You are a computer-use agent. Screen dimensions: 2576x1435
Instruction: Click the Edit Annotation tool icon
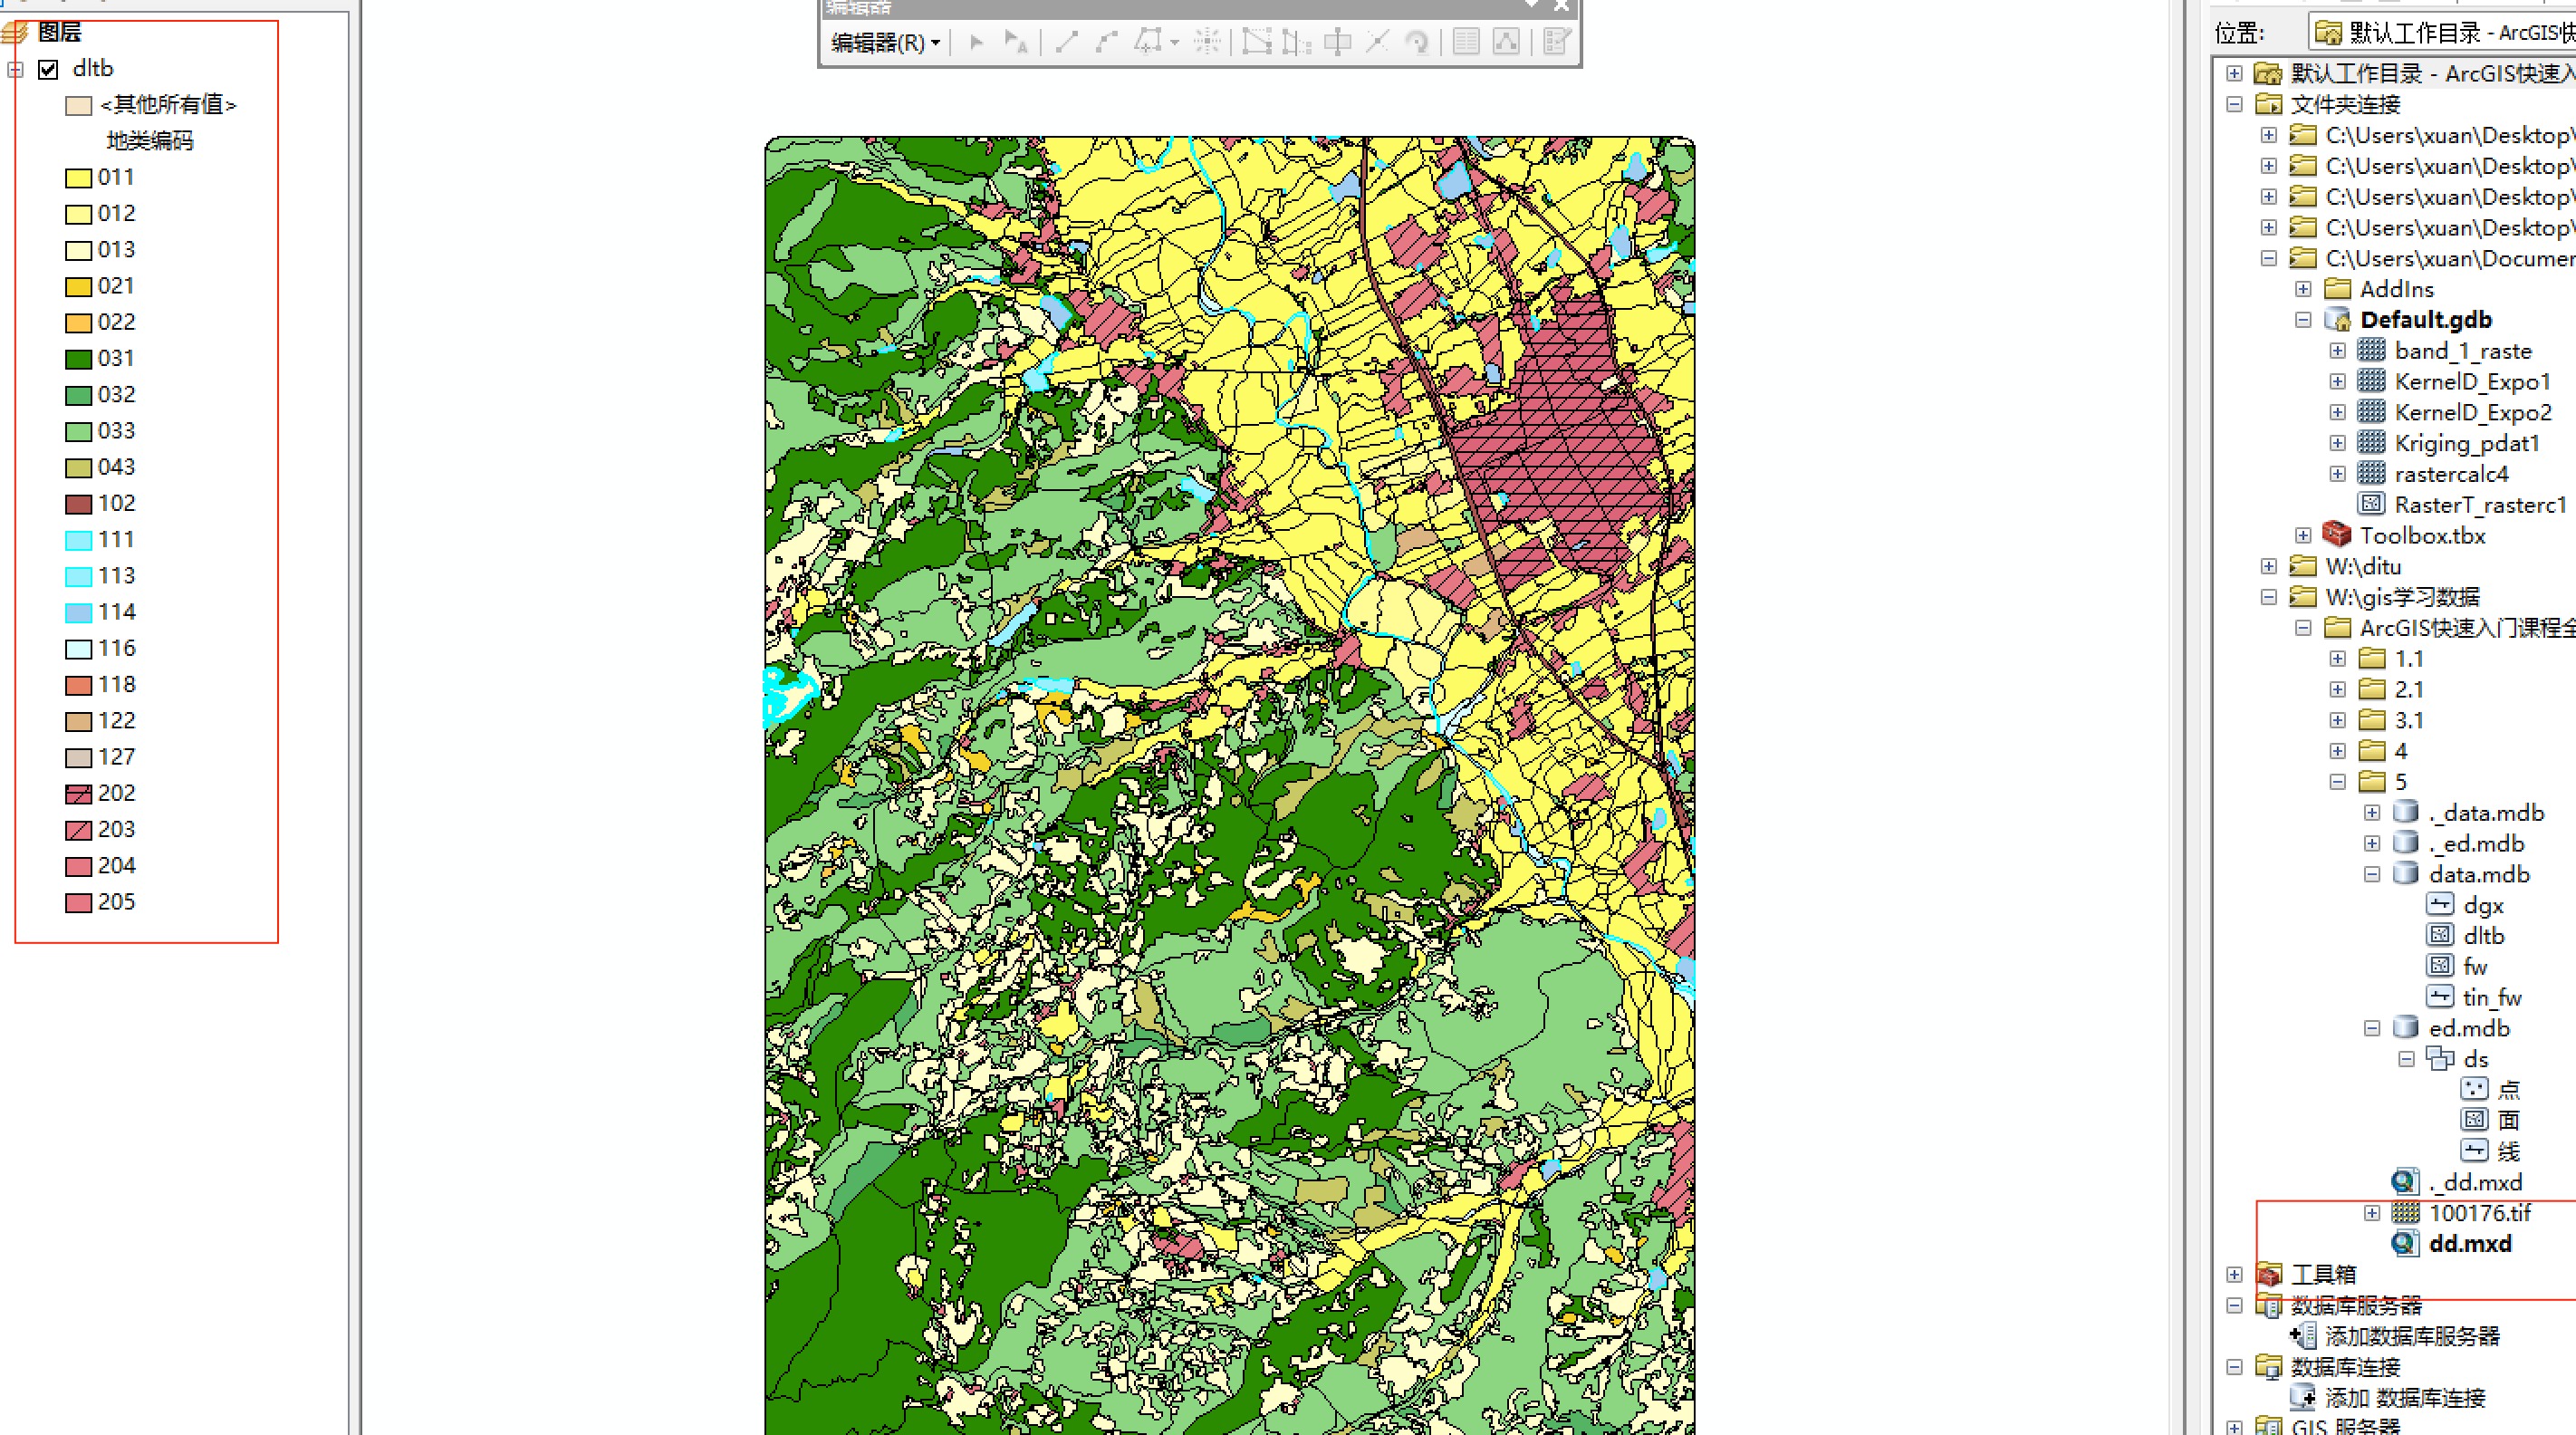[1015, 42]
